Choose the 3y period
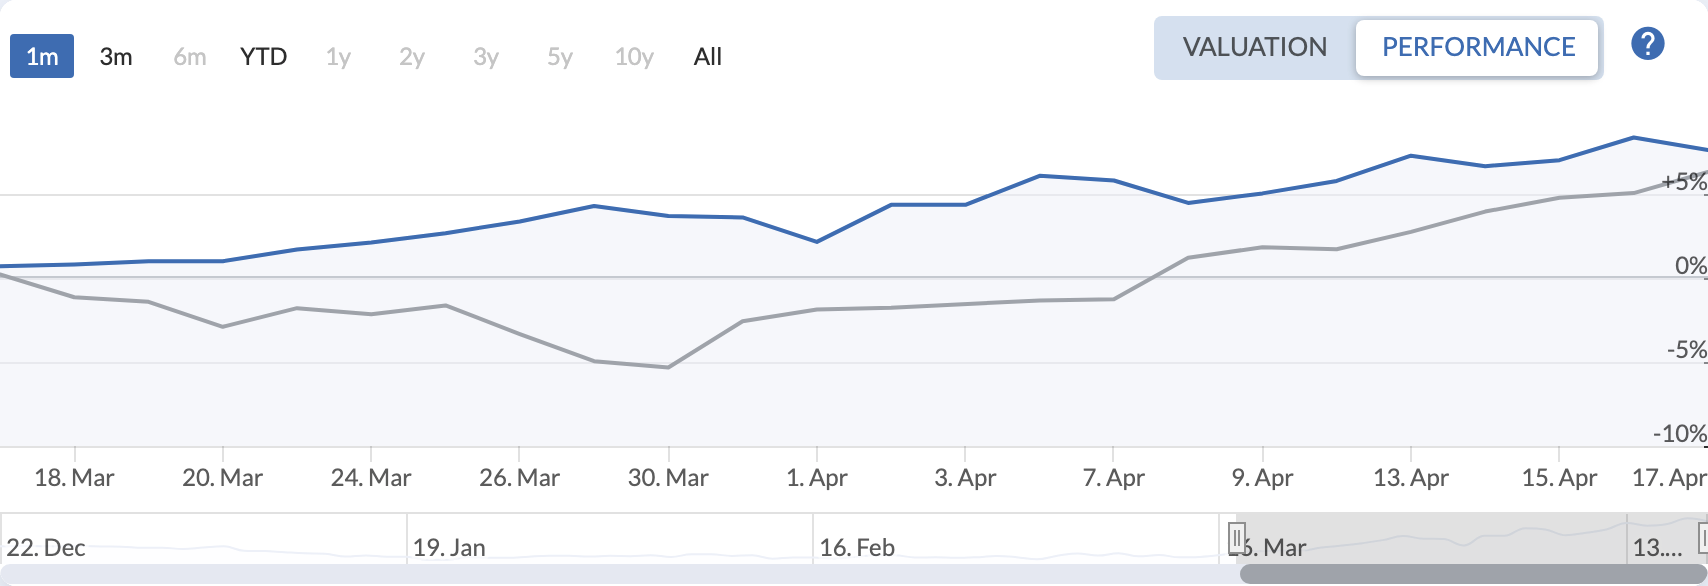This screenshot has height=586, width=1708. click(485, 57)
